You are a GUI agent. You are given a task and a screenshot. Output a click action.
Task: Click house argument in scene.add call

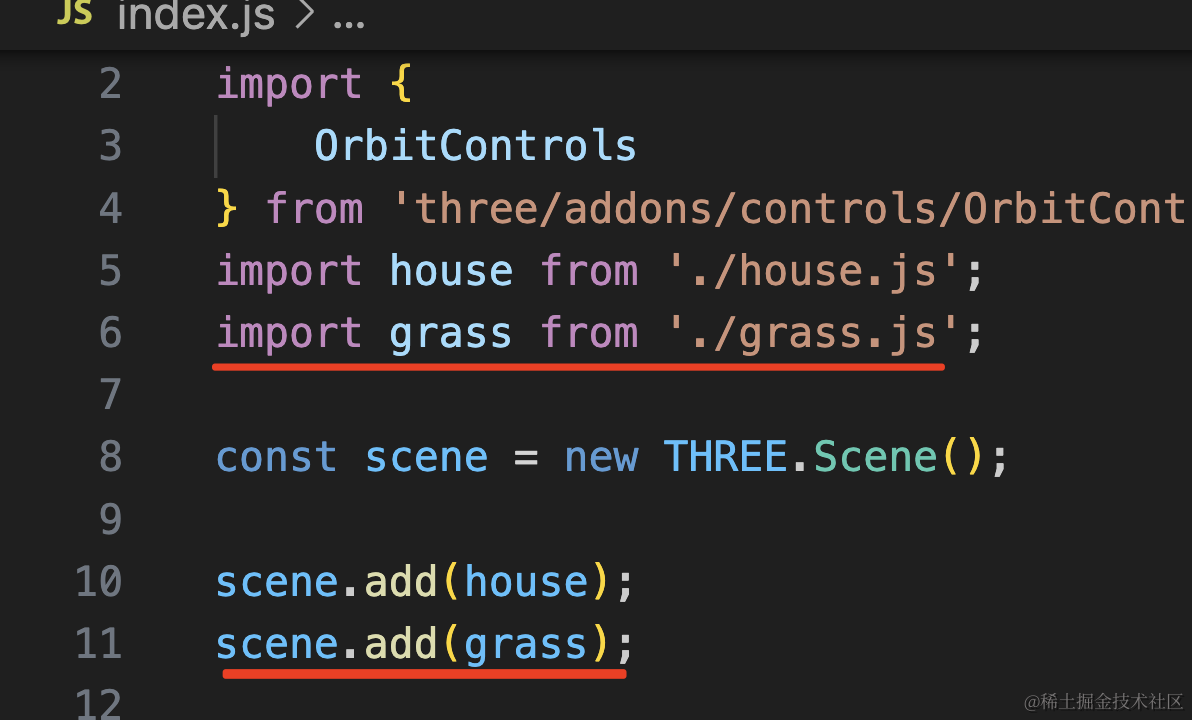(526, 582)
